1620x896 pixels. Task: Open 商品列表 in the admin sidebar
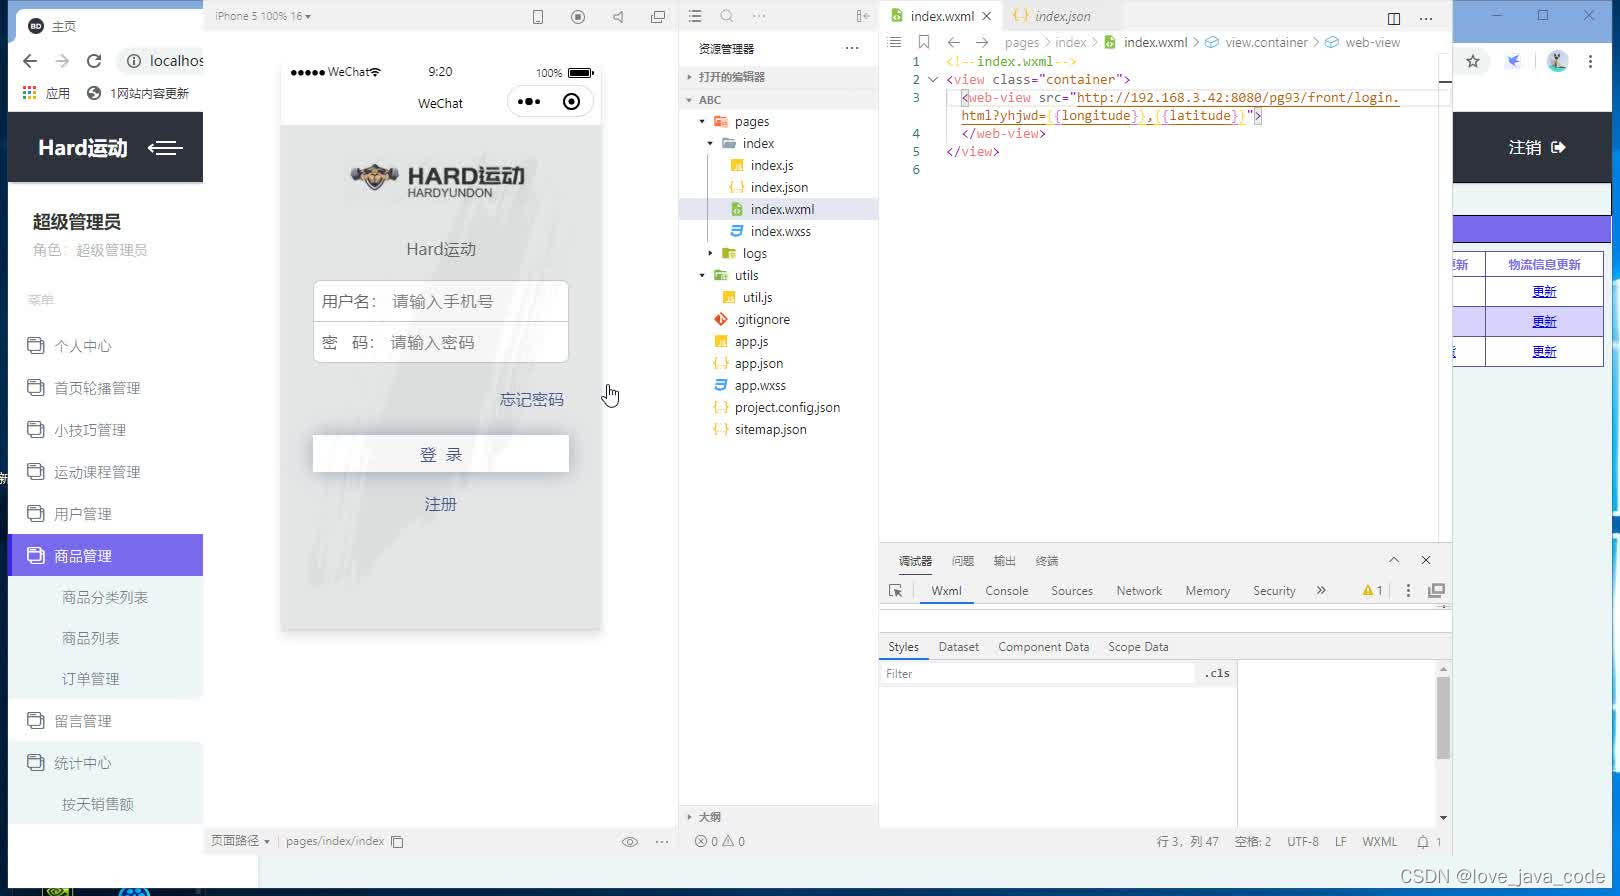91,638
